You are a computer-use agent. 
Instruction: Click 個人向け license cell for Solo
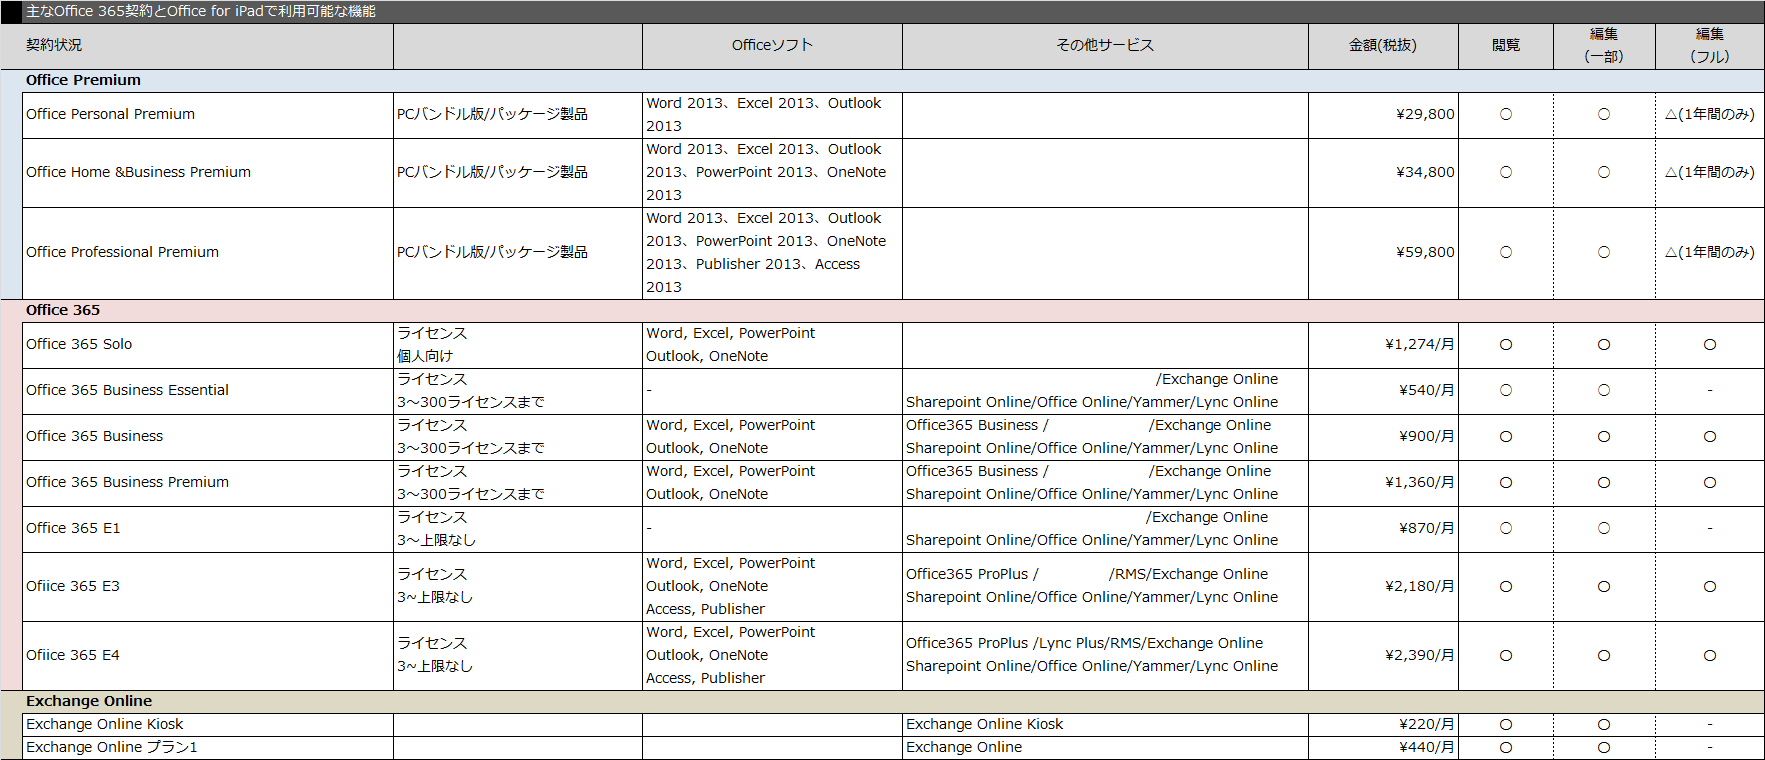pos(518,345)
